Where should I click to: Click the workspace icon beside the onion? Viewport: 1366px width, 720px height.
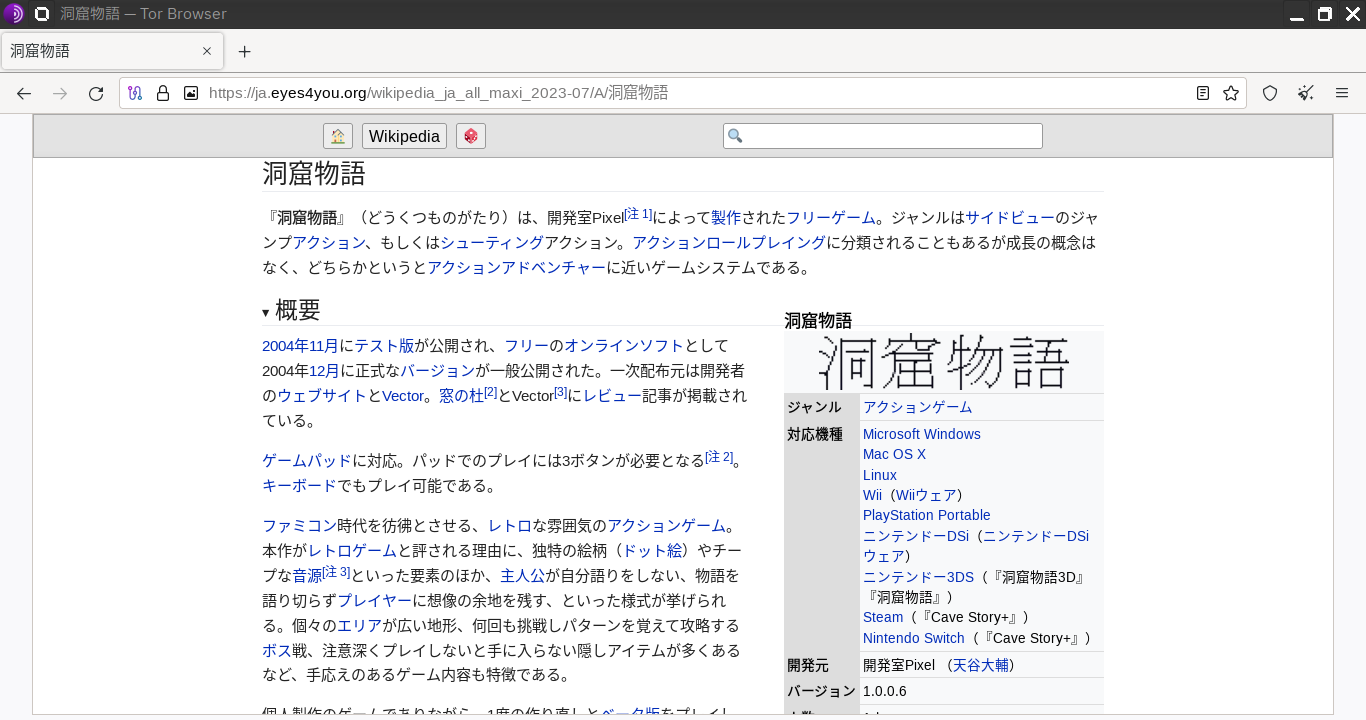tap(42, 14)
